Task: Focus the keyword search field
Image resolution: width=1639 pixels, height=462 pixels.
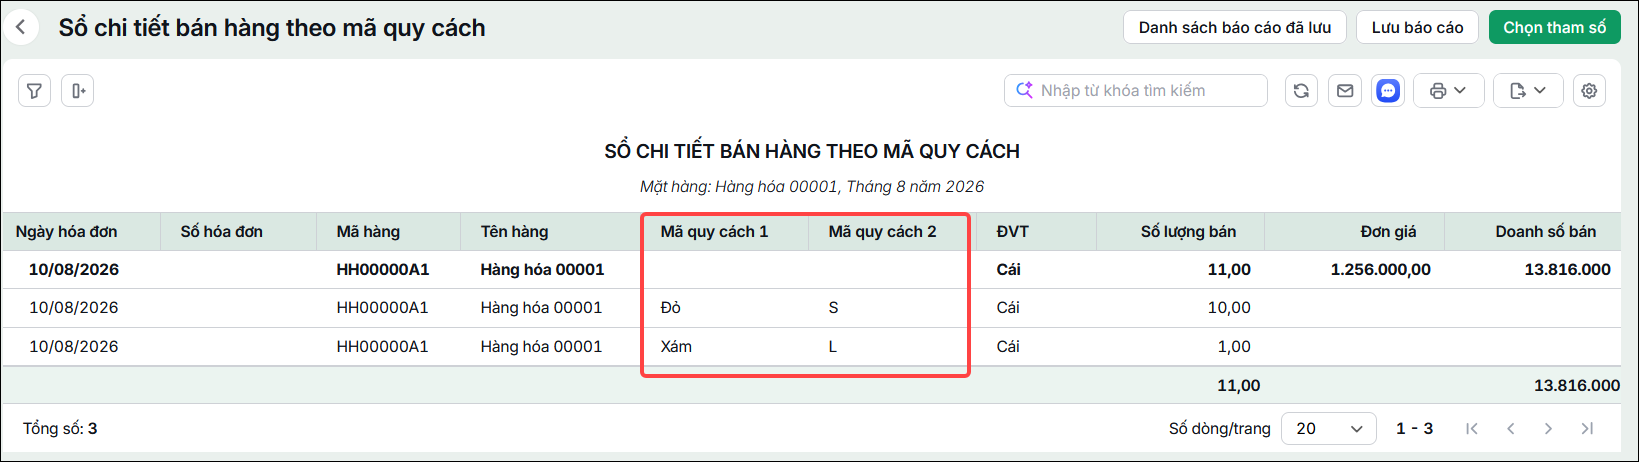Action: [1136, 91]
